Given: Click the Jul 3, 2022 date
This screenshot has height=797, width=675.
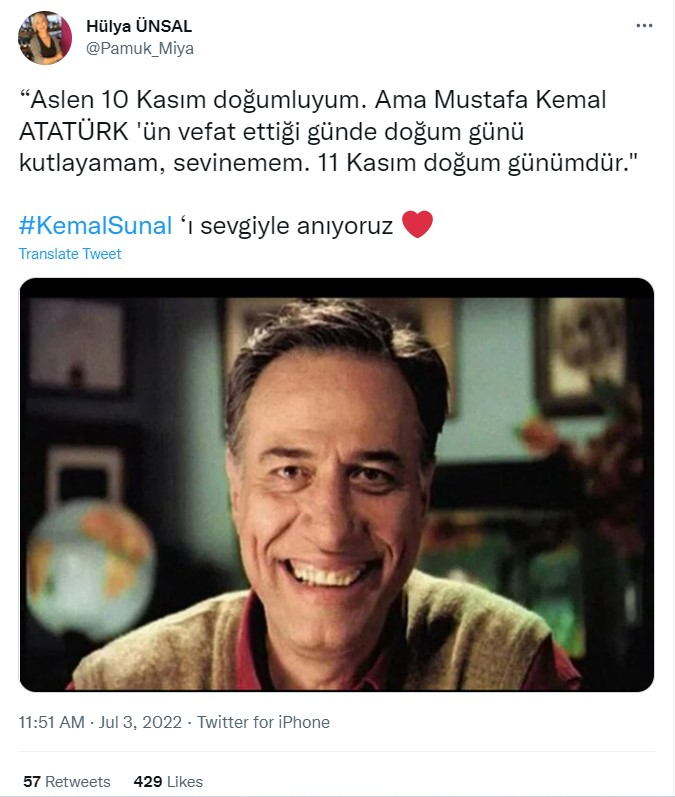Looking at the screenshot, I should (140, 722).
